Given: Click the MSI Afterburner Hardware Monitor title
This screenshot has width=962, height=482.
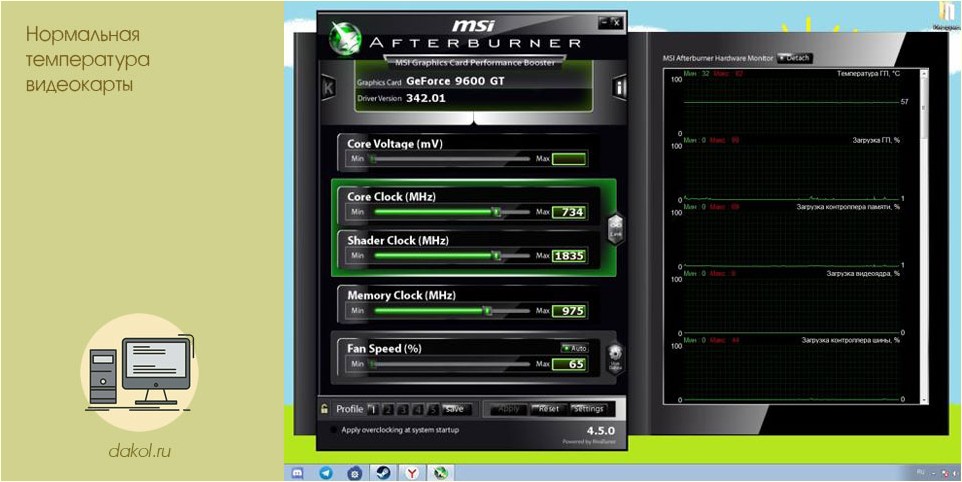Looking at the screenshot, I should pos(718,58).
